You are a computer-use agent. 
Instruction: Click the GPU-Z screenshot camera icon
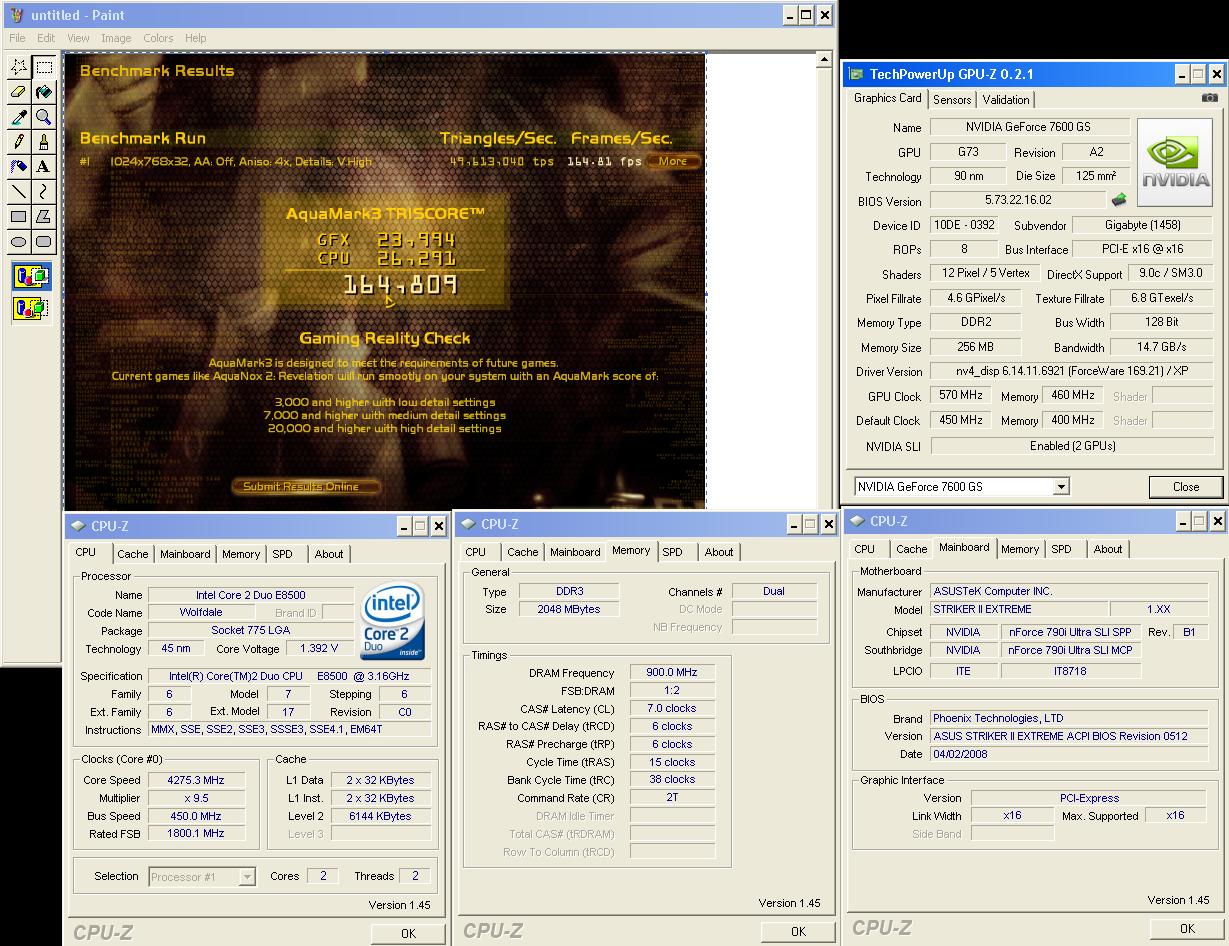(1210, 98)
